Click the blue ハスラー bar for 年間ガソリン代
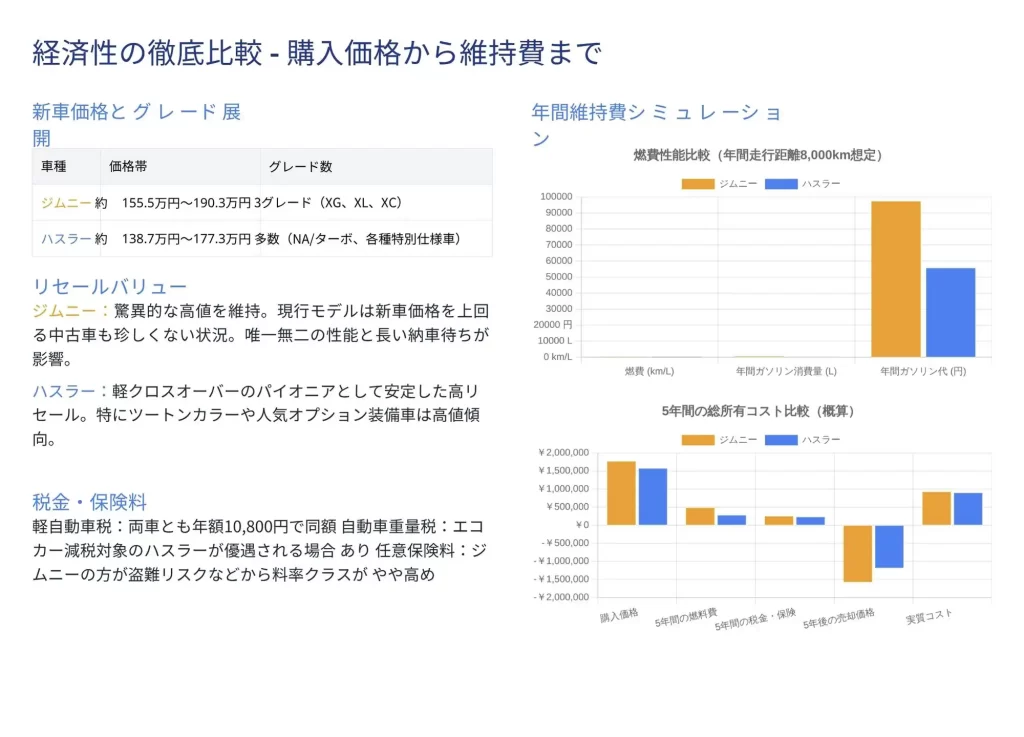 (x=950, y=313)
